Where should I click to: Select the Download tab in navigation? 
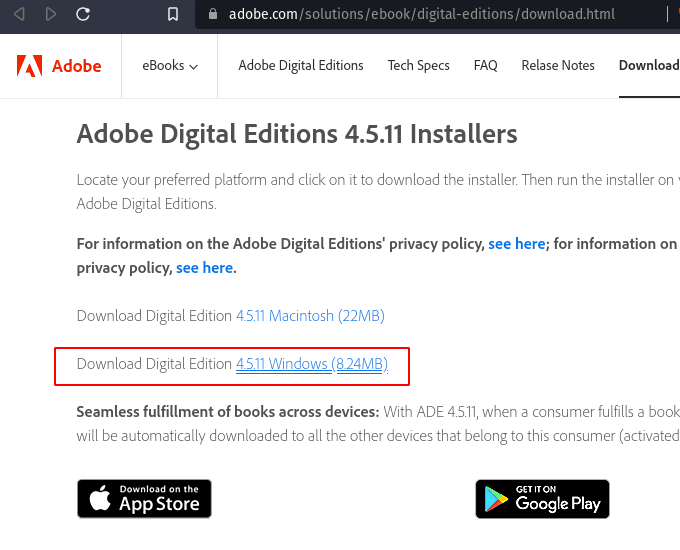[x=649, y=65]
